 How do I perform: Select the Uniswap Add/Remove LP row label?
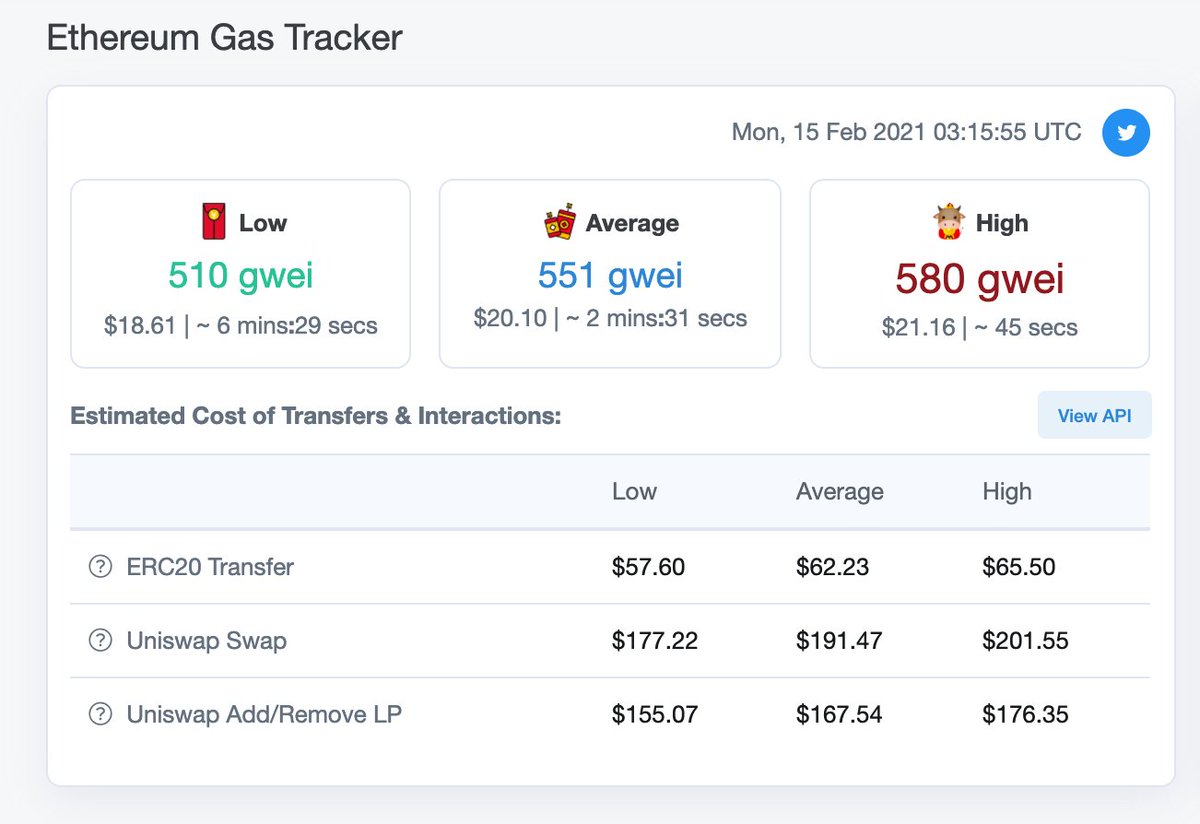[264, 714]
